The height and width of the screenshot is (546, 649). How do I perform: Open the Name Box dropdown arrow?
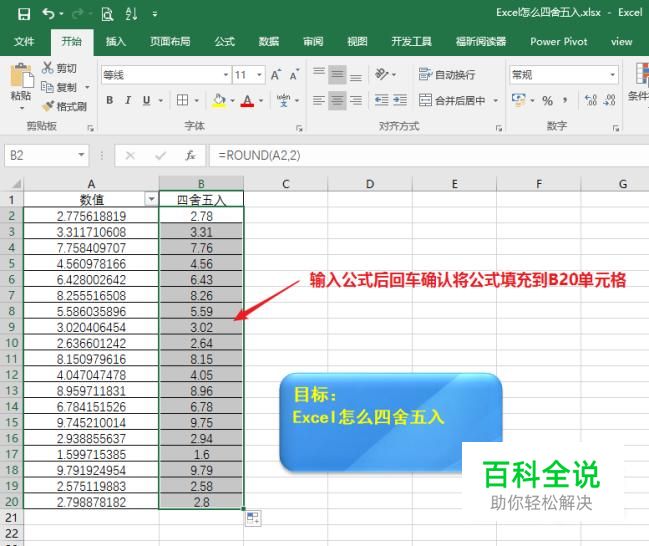[x=81, y=155]
